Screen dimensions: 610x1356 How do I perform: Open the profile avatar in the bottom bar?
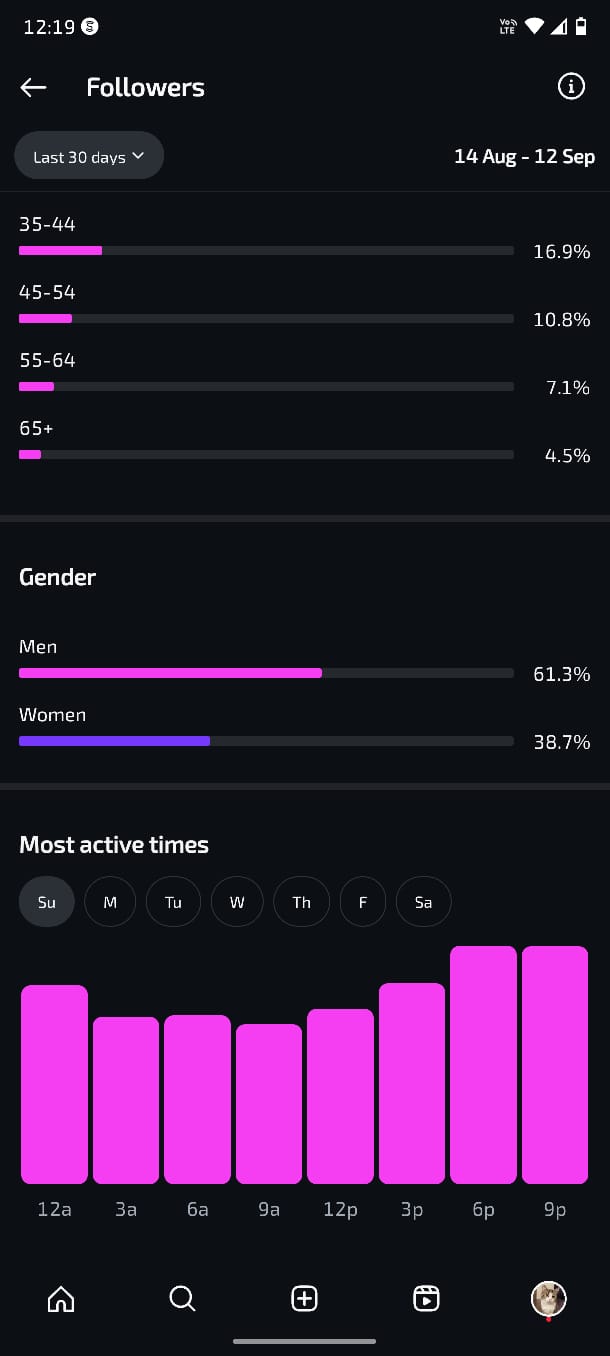[548, 1298]
